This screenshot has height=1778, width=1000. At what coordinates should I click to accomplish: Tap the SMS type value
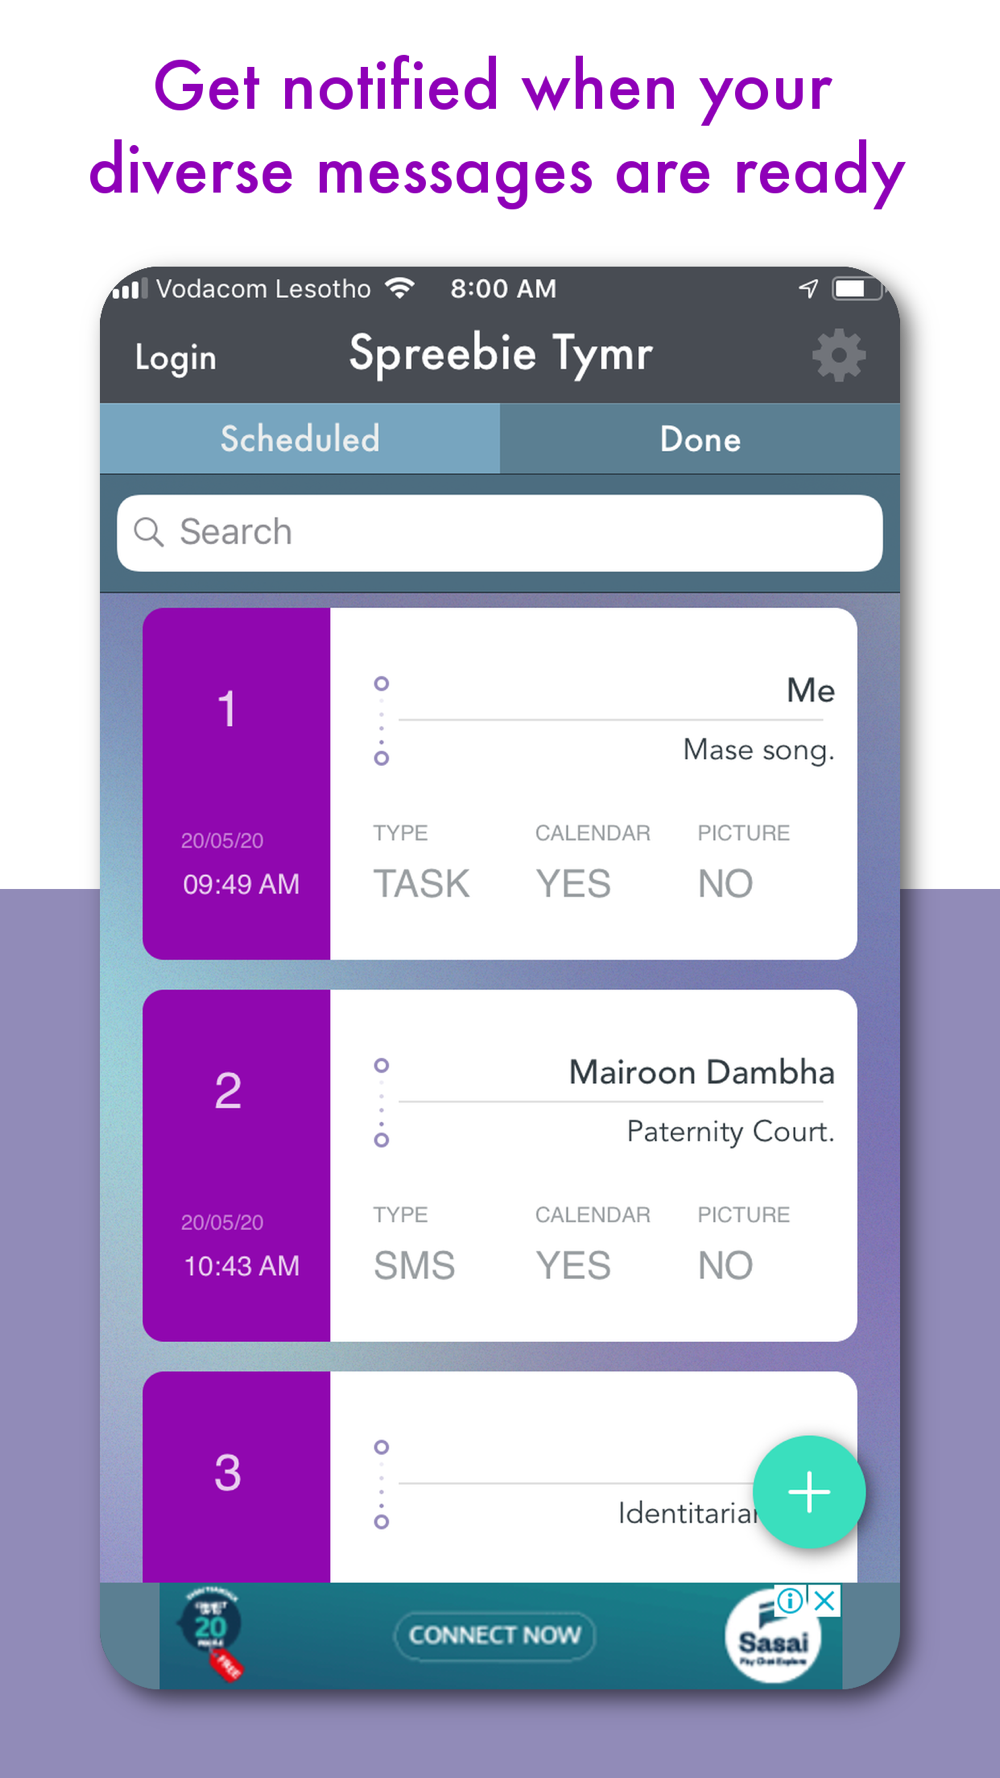[x=414, y=1266]
